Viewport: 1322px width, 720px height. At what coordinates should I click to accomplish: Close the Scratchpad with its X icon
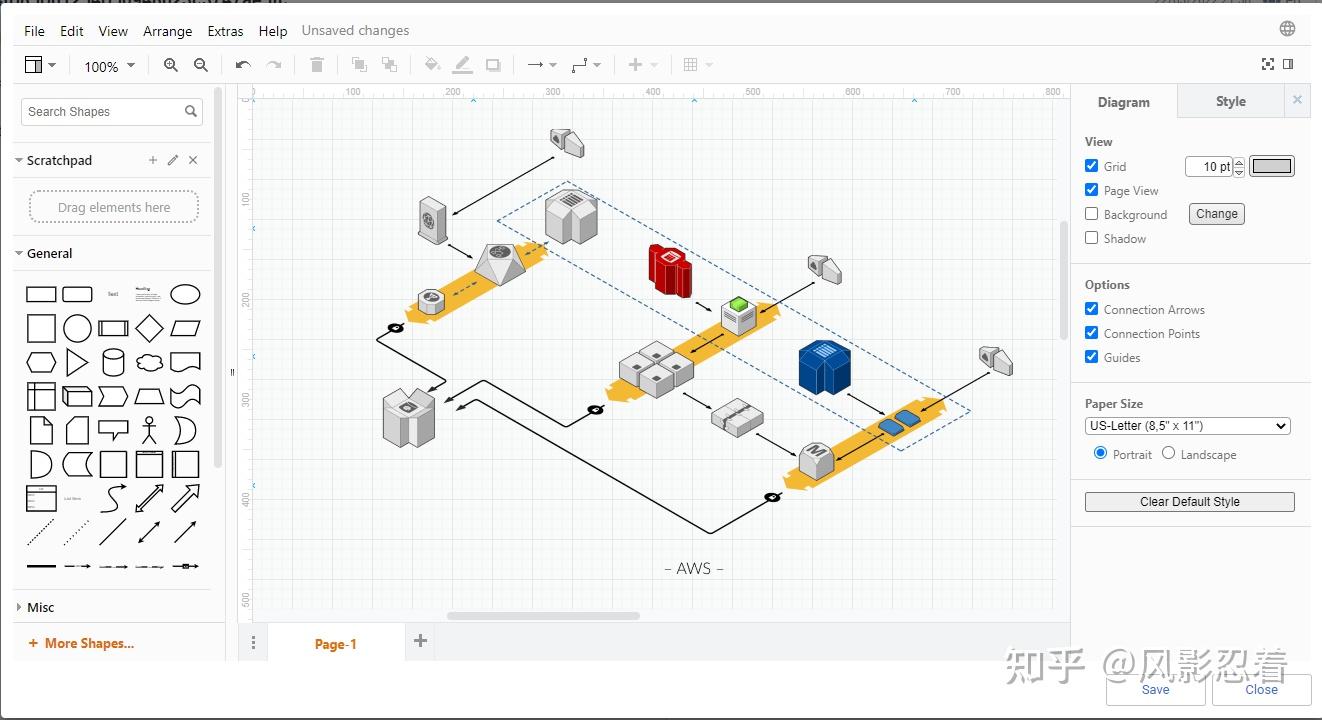193,160
